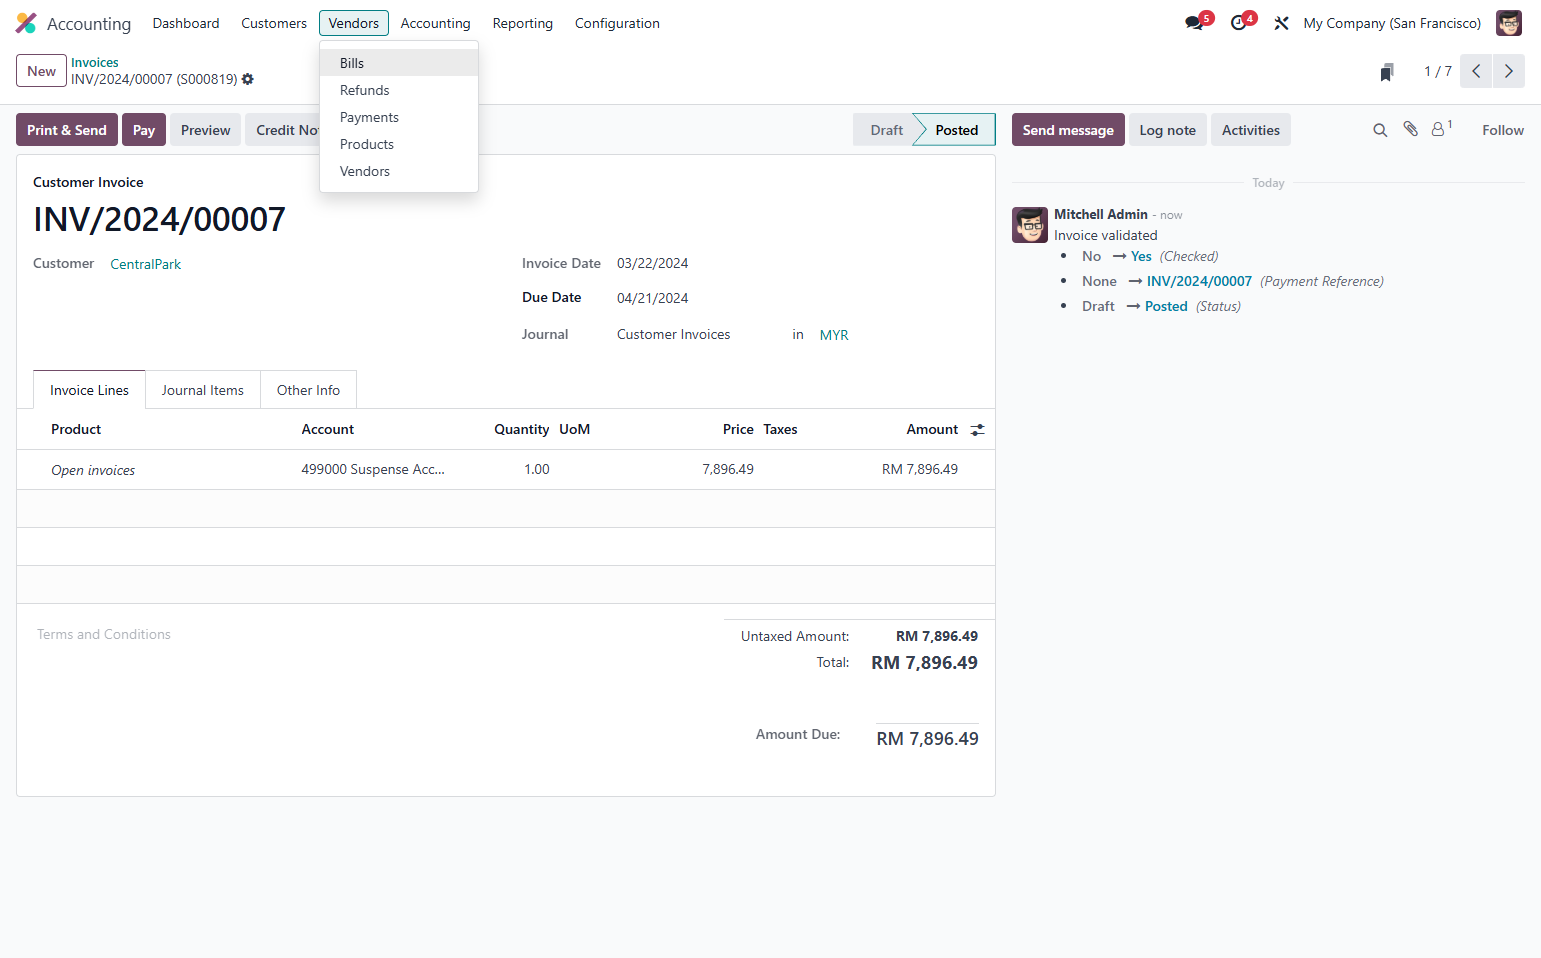
Task: Click Amount Due RM 7,896.49 value
Action: [927, 739]
